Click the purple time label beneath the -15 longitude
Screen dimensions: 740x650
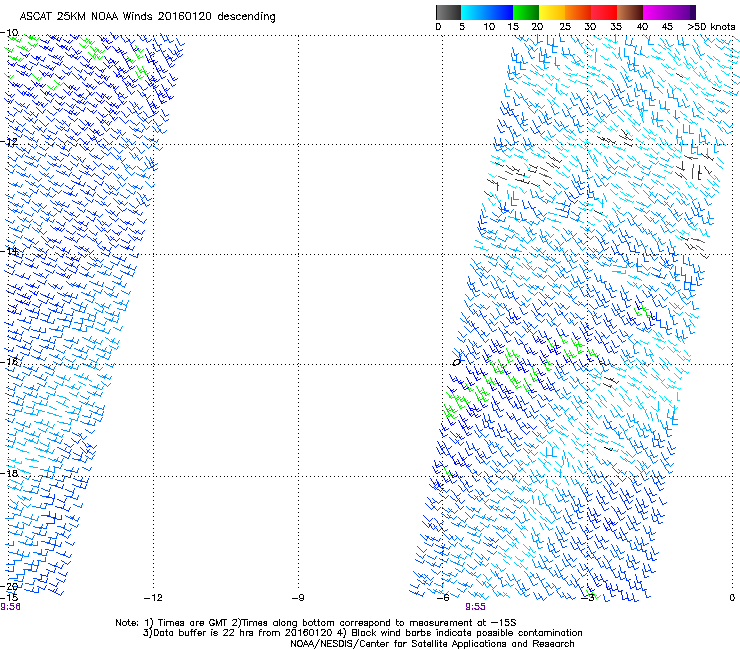[10, 607]
